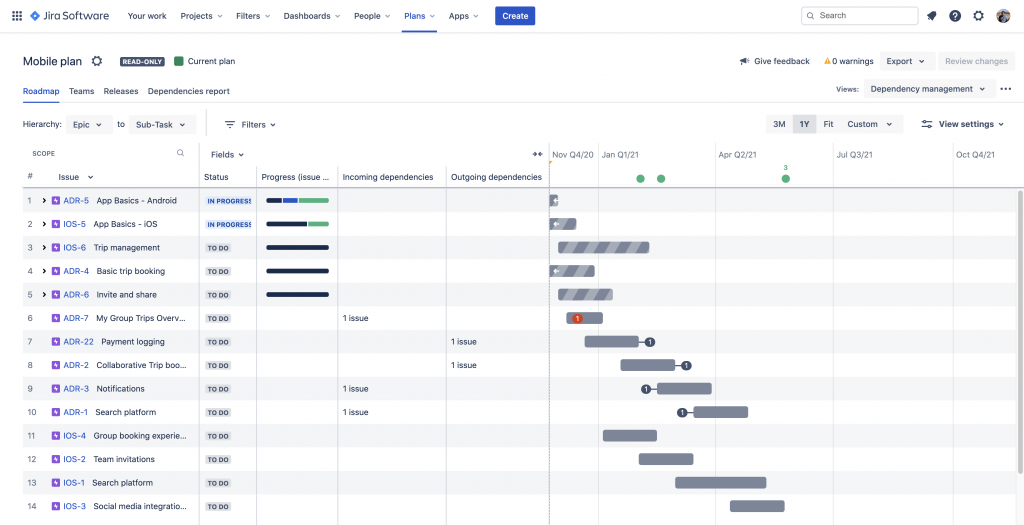
Task: Click the IOS-3 epic type icon
Action: 56,506
